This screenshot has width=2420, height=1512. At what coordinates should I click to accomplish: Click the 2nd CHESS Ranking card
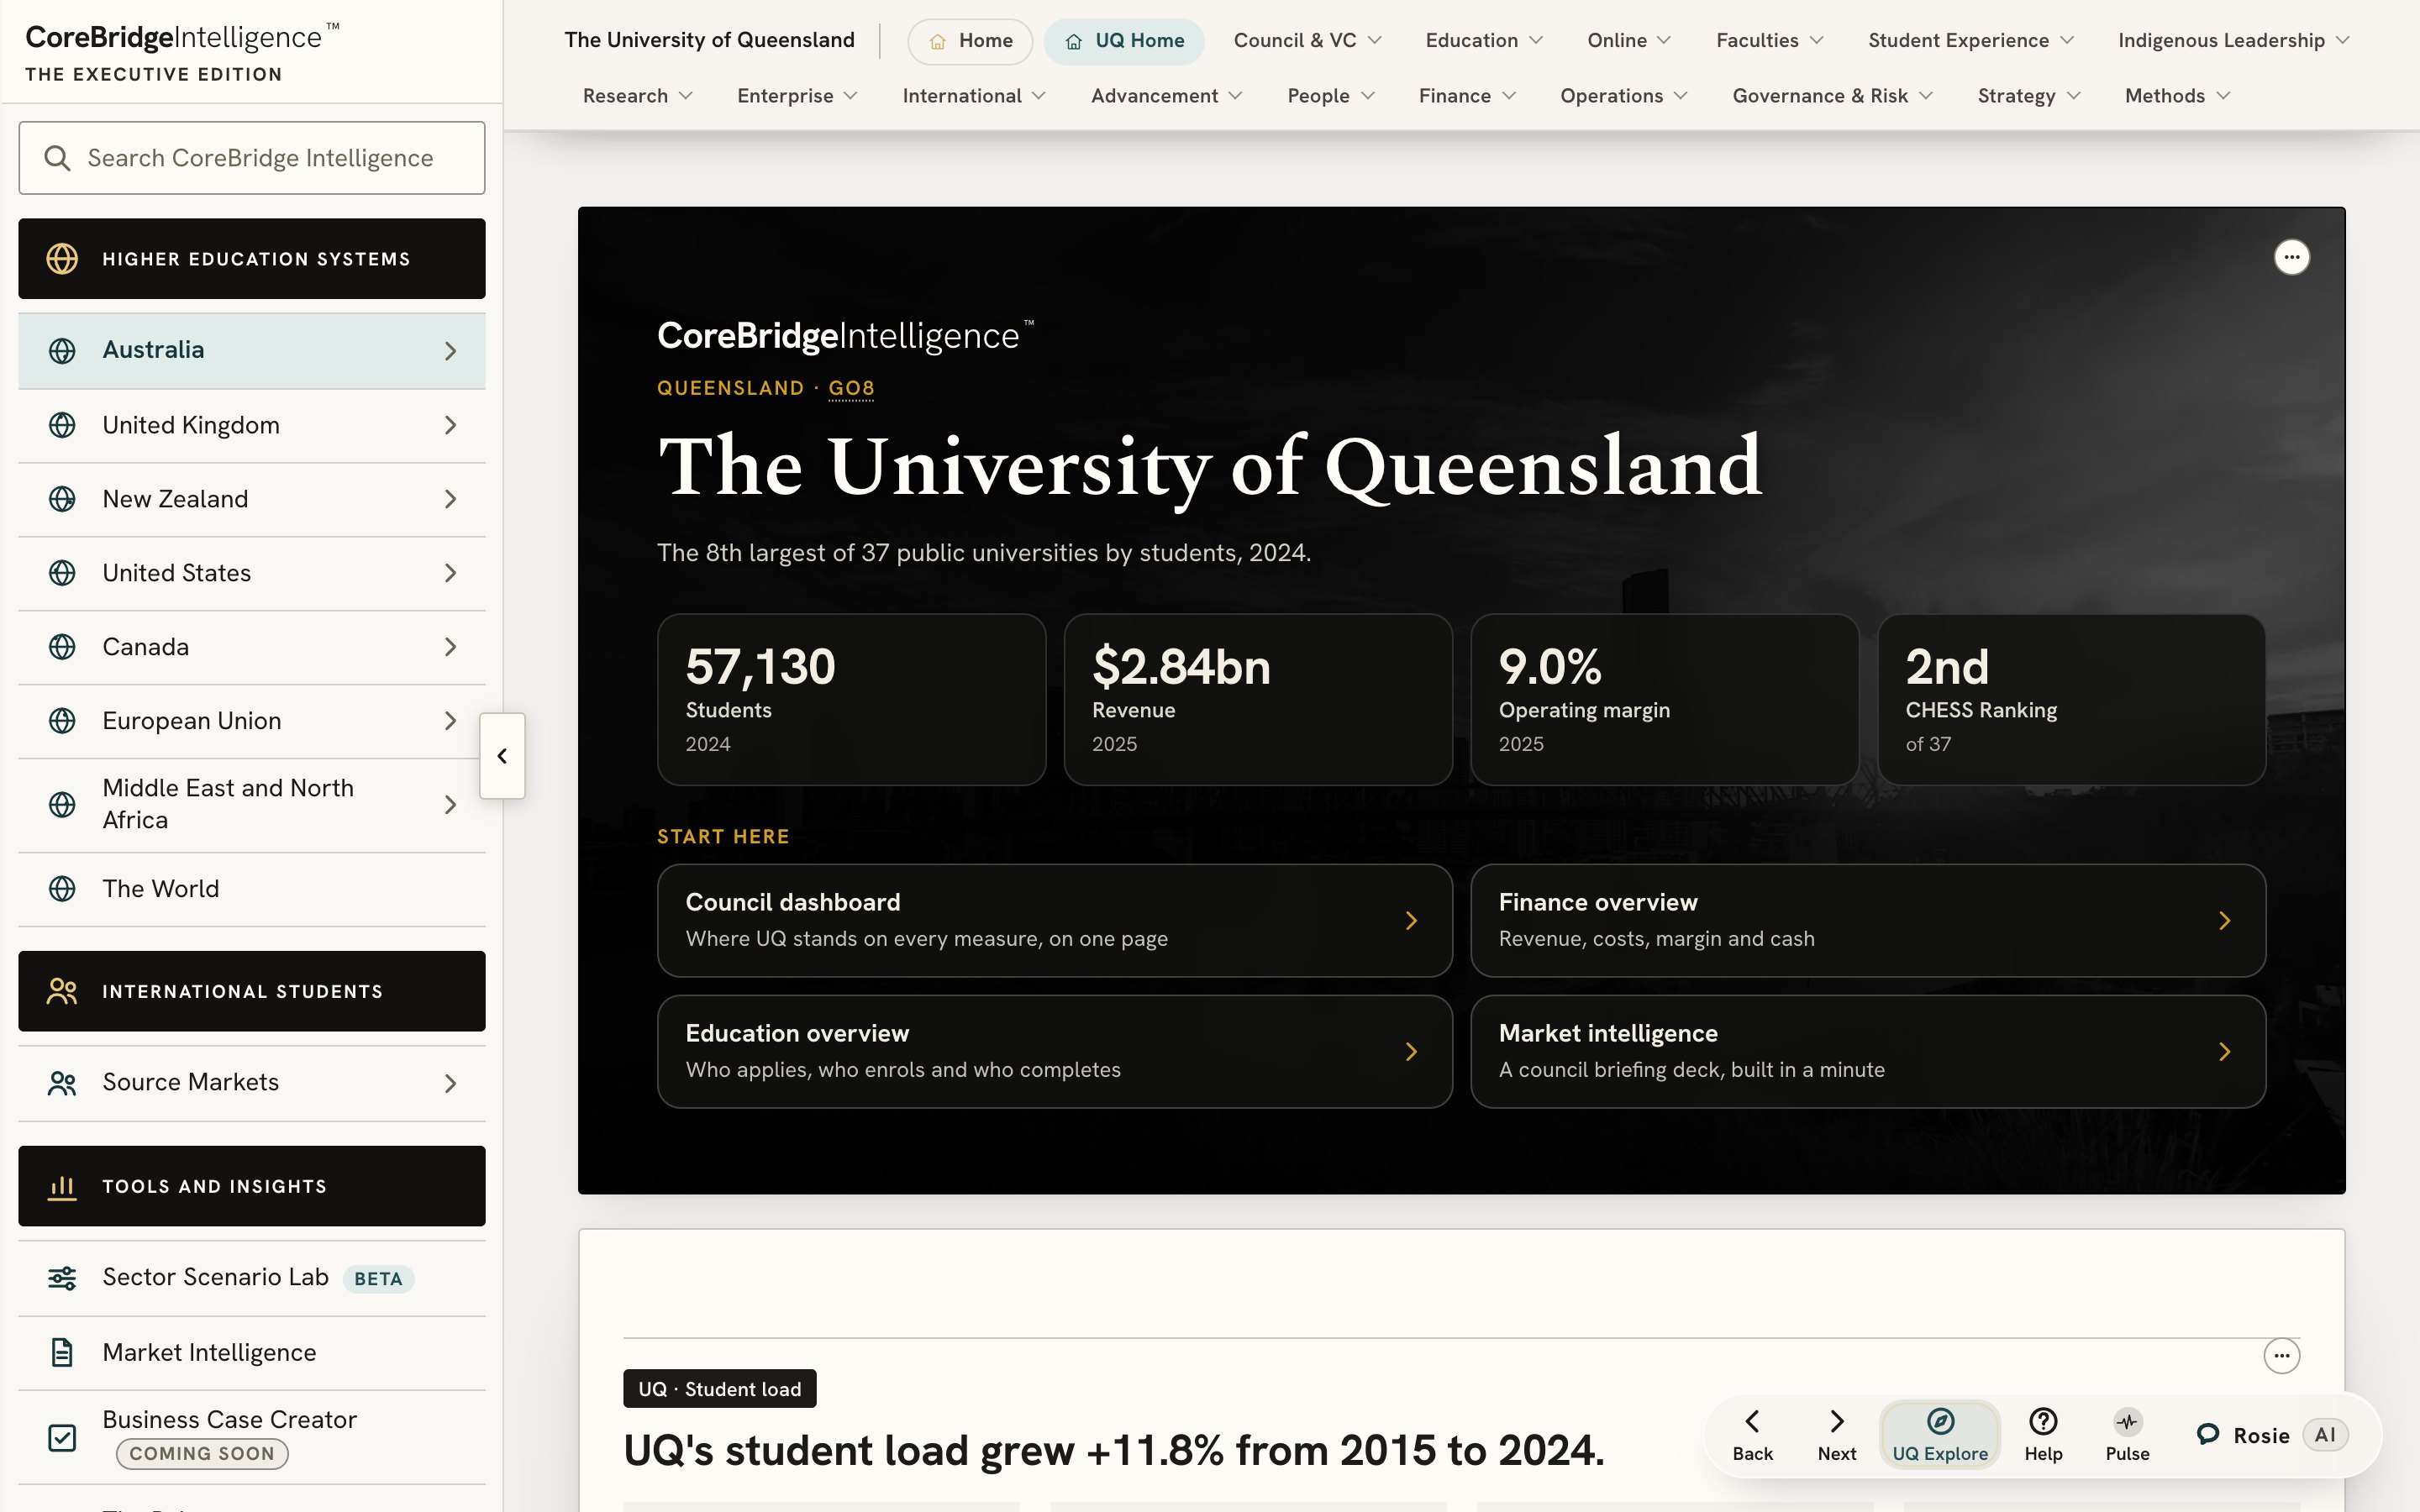click(x=2071, y=699)
